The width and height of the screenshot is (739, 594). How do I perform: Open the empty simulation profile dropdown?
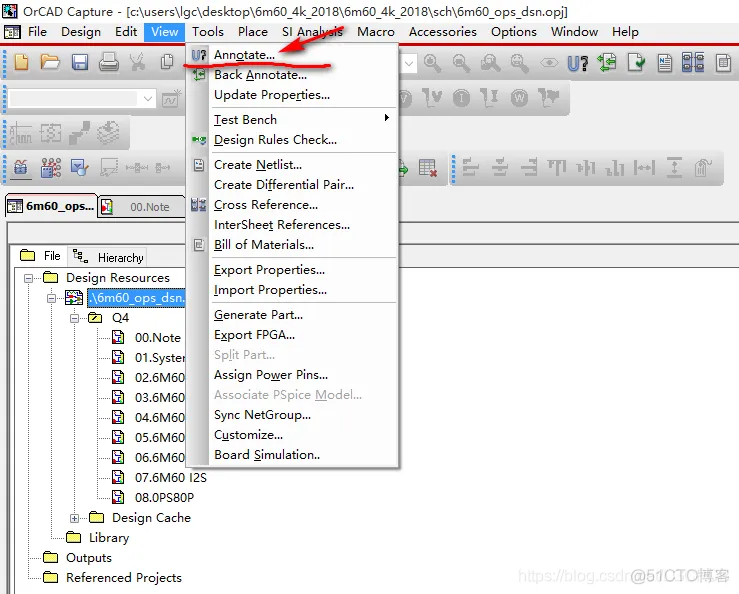coord(148,99)
